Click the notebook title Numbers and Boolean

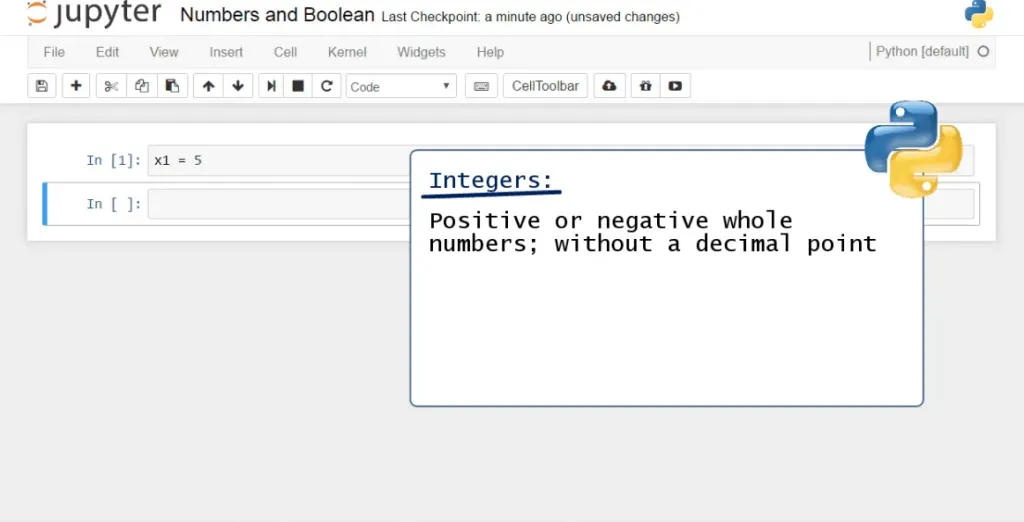(277, 16)
